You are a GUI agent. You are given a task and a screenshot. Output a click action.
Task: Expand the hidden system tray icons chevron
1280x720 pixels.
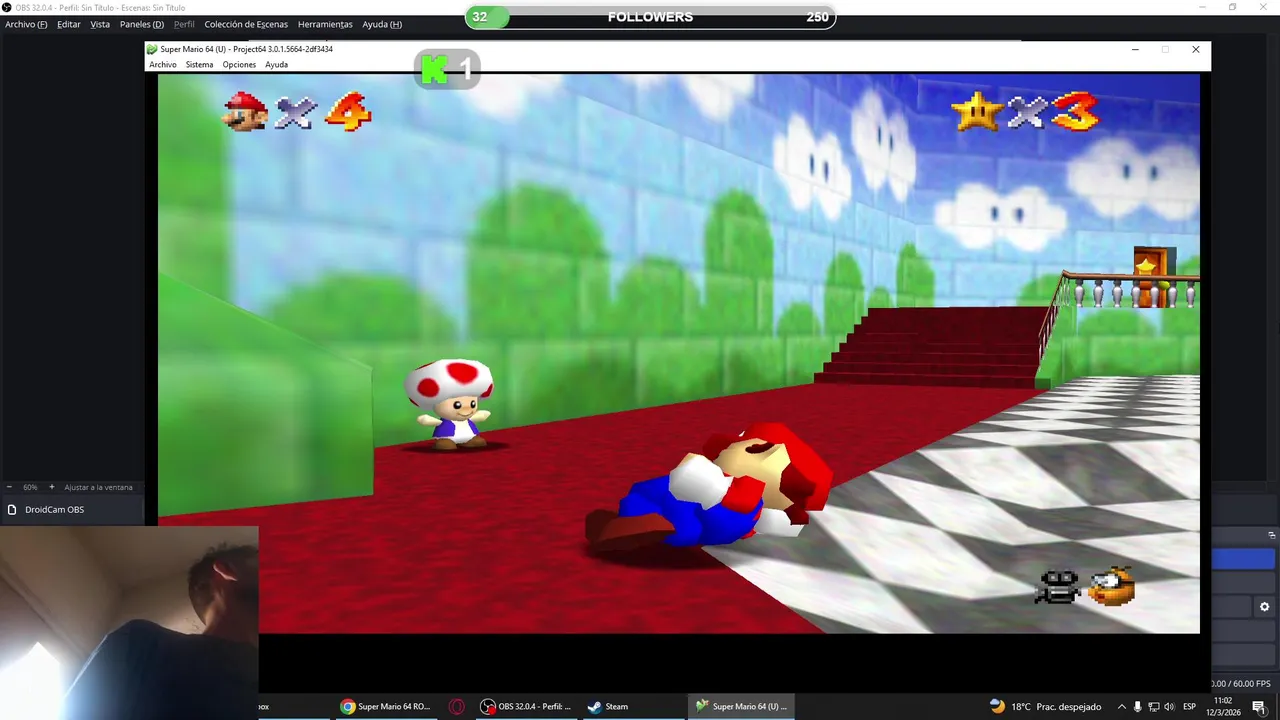point(1121,706)
